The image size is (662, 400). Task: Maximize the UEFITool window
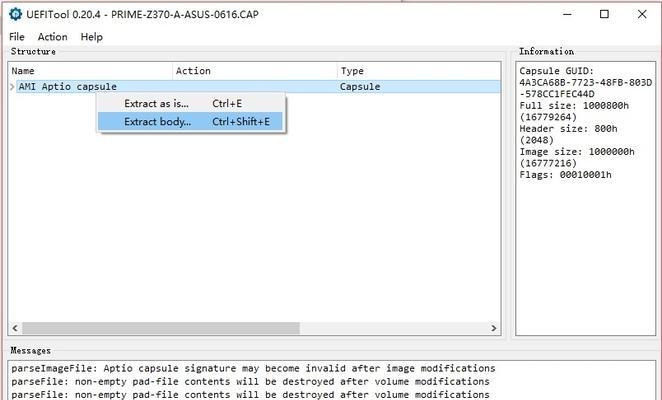(x=604, y=14)
